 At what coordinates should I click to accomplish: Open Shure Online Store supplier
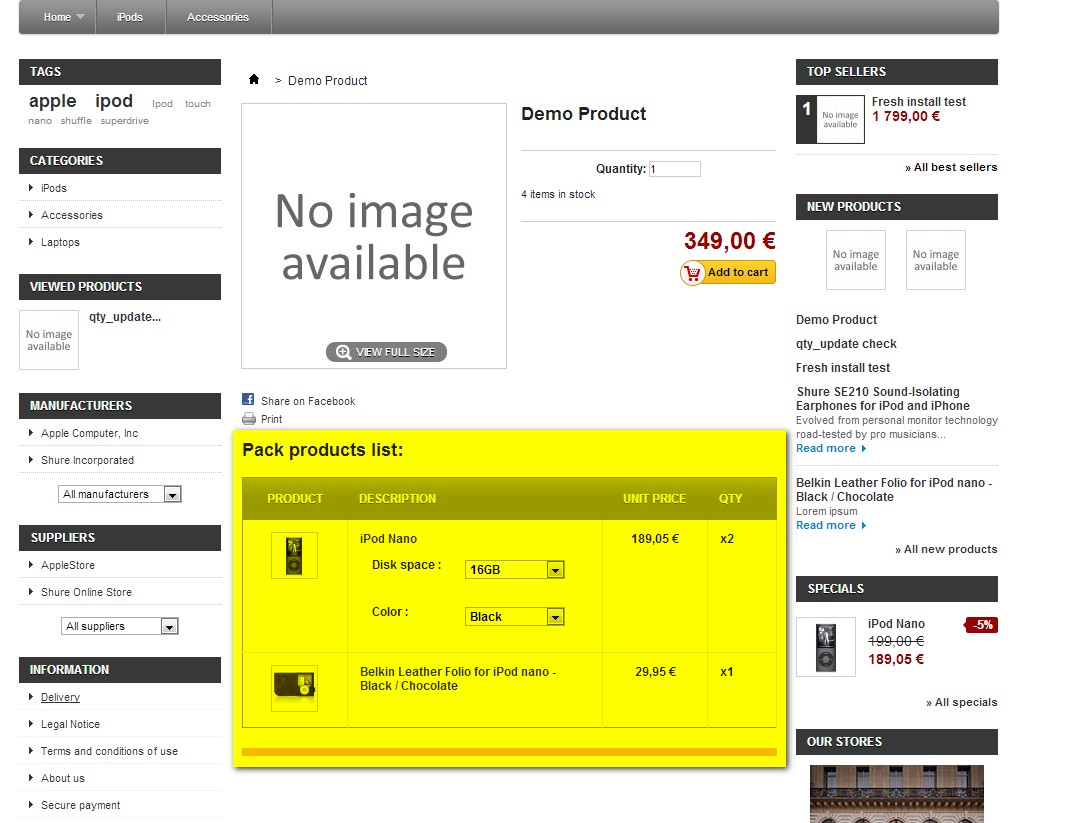click(x=86, y=592)
